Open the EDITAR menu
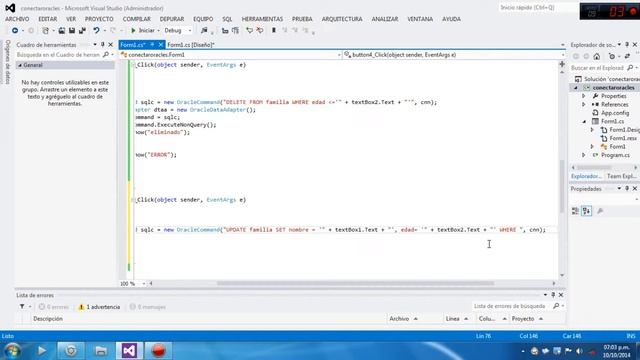 click(48, 19)
